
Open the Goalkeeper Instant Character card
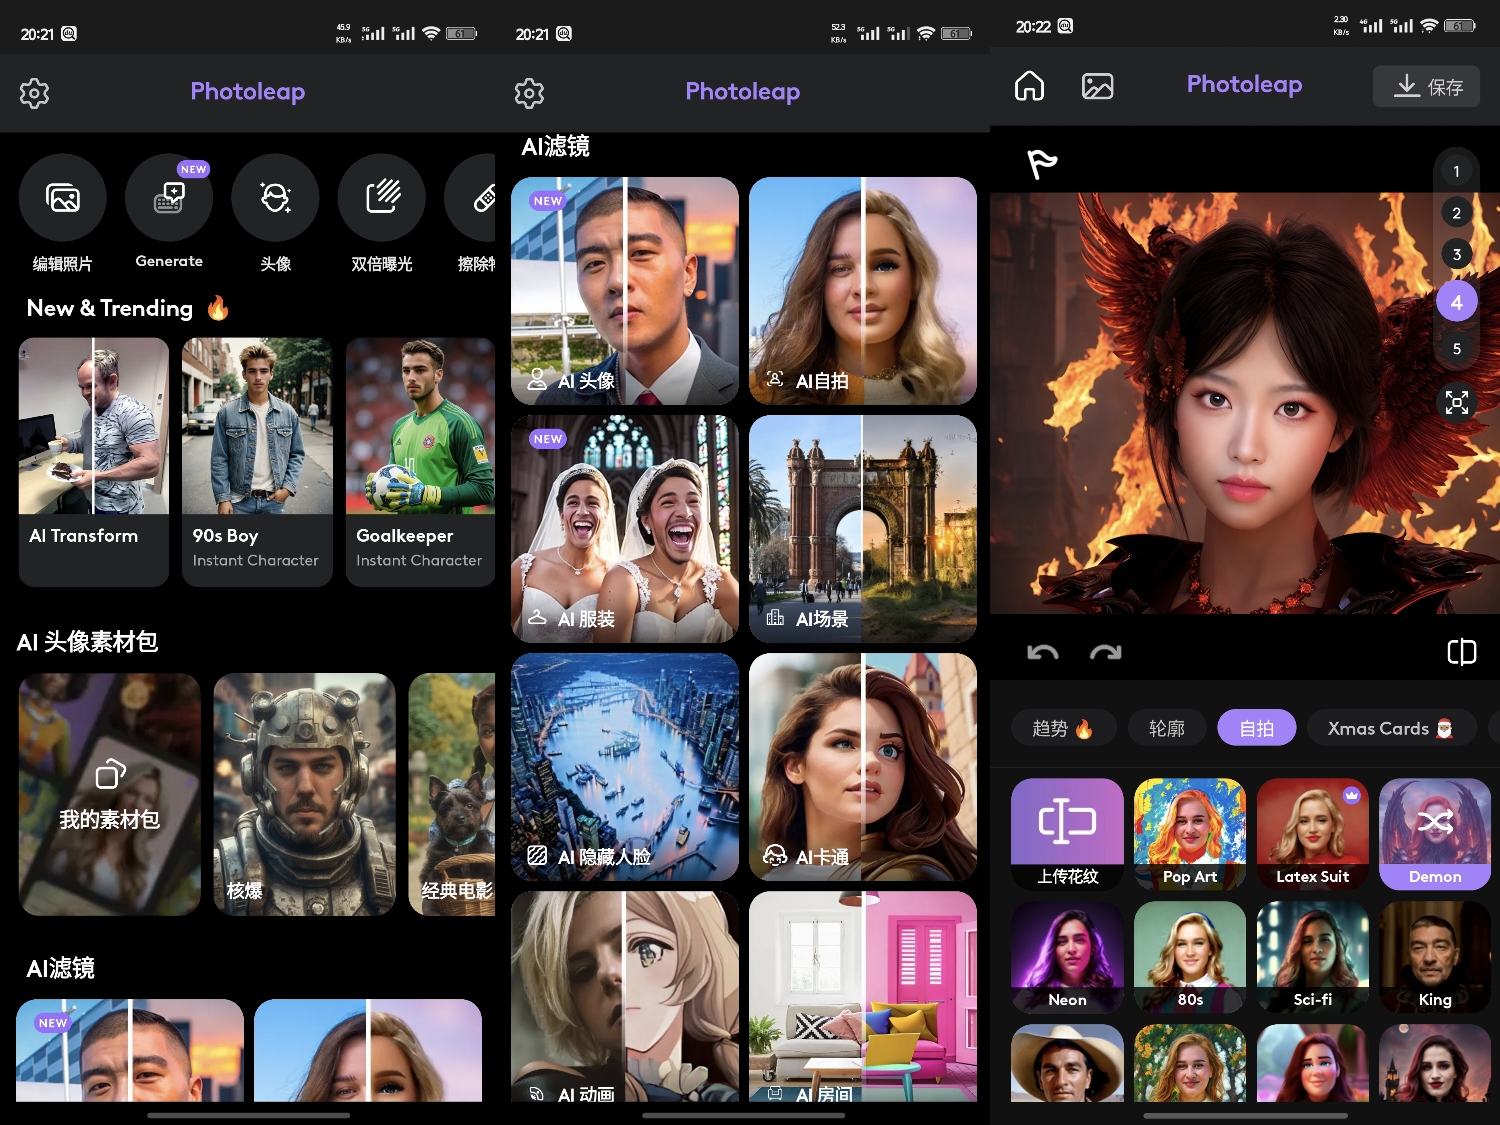(x=420, y=462)
